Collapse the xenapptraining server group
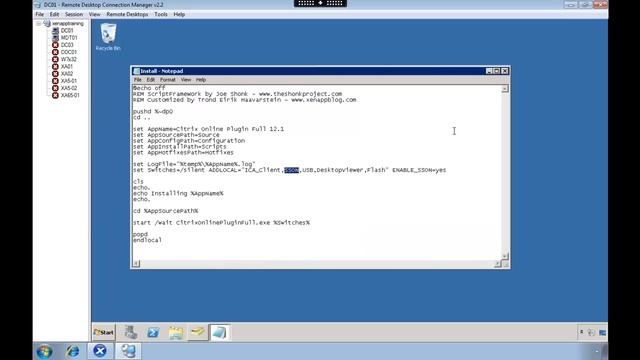This screenshot has height=360, width=640. coord(38,24)
